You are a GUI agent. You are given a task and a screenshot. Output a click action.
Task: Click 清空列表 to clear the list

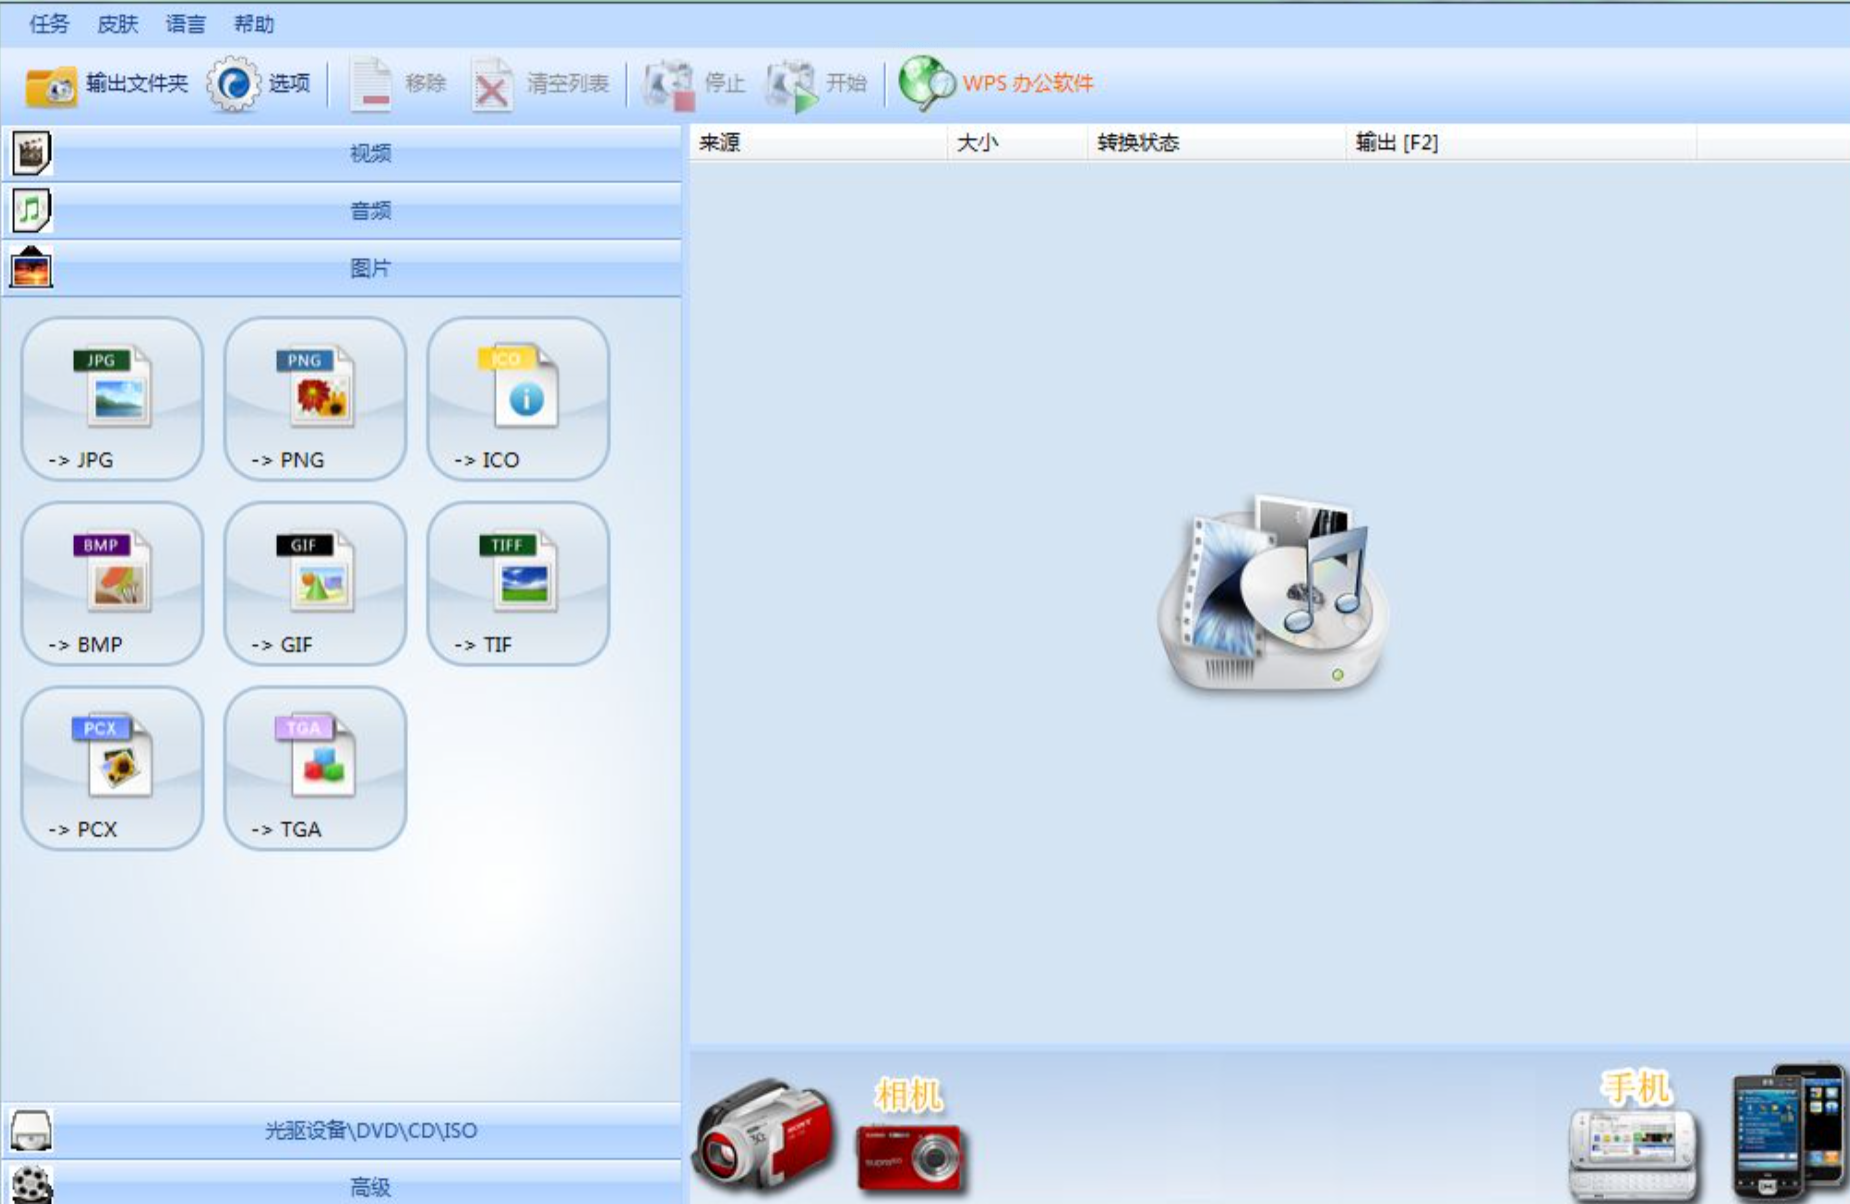540,84
